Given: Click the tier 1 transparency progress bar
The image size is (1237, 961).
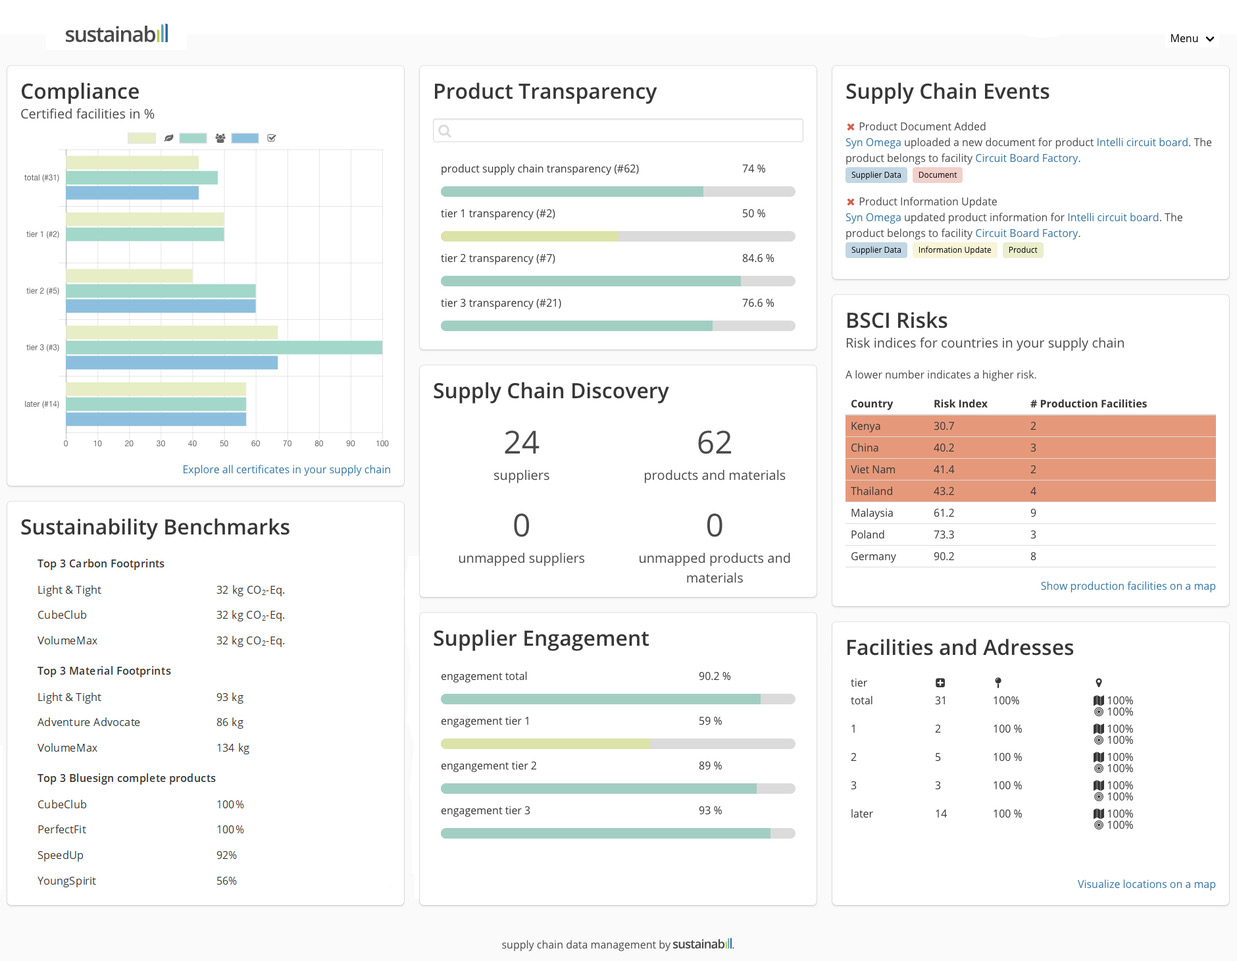Looking at the screenshot, I should pos(618,237).
